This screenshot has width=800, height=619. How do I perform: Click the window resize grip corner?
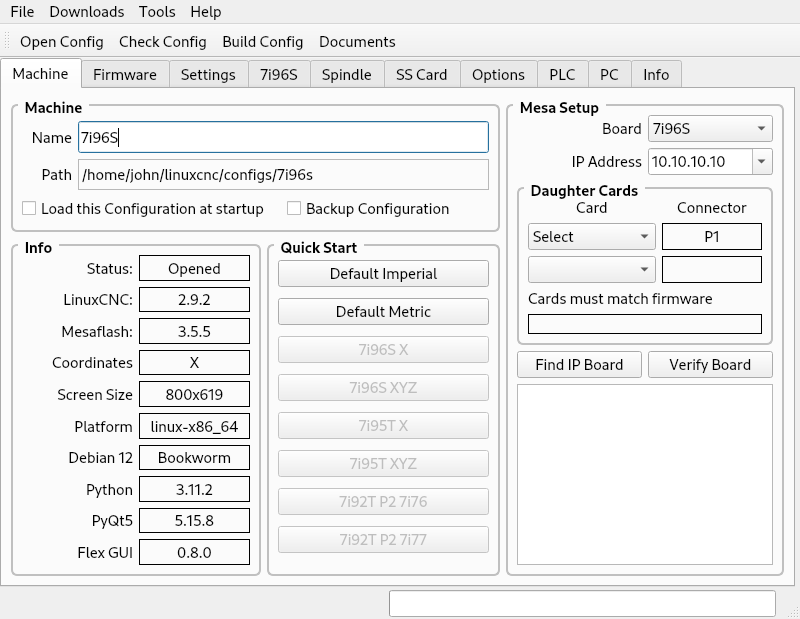[794, 612]
